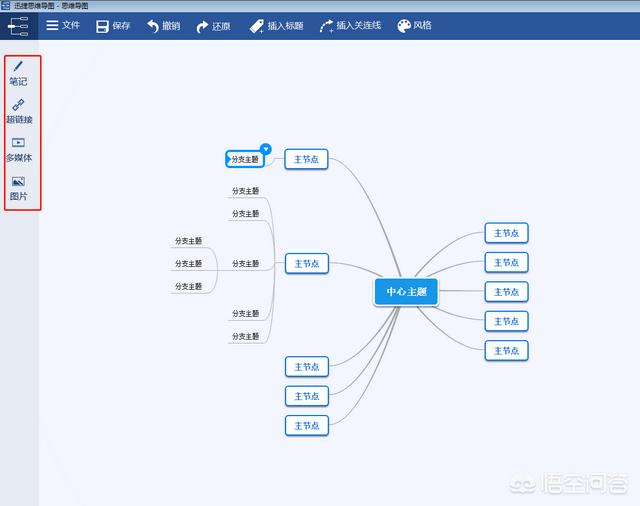
Task: Select the 主节点 with five 分支主题 children
Action: (306, 263)
